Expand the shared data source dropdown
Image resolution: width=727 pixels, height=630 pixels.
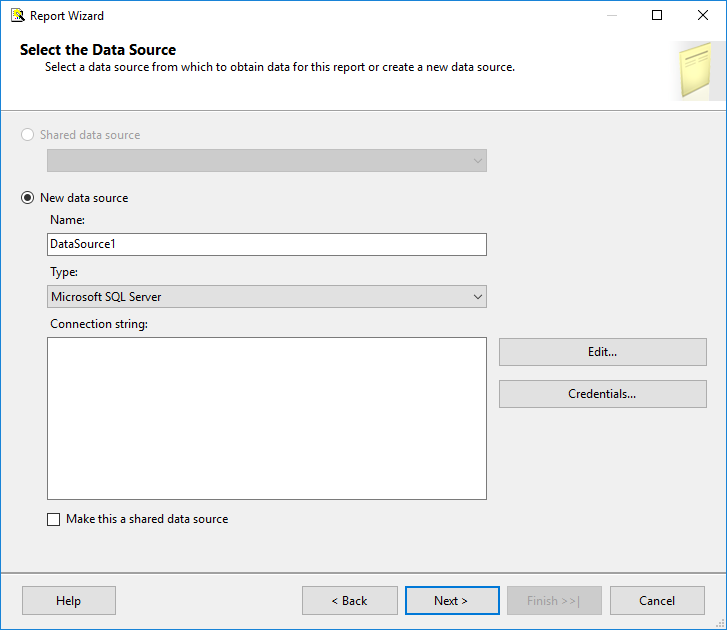[x=476, y=161]
